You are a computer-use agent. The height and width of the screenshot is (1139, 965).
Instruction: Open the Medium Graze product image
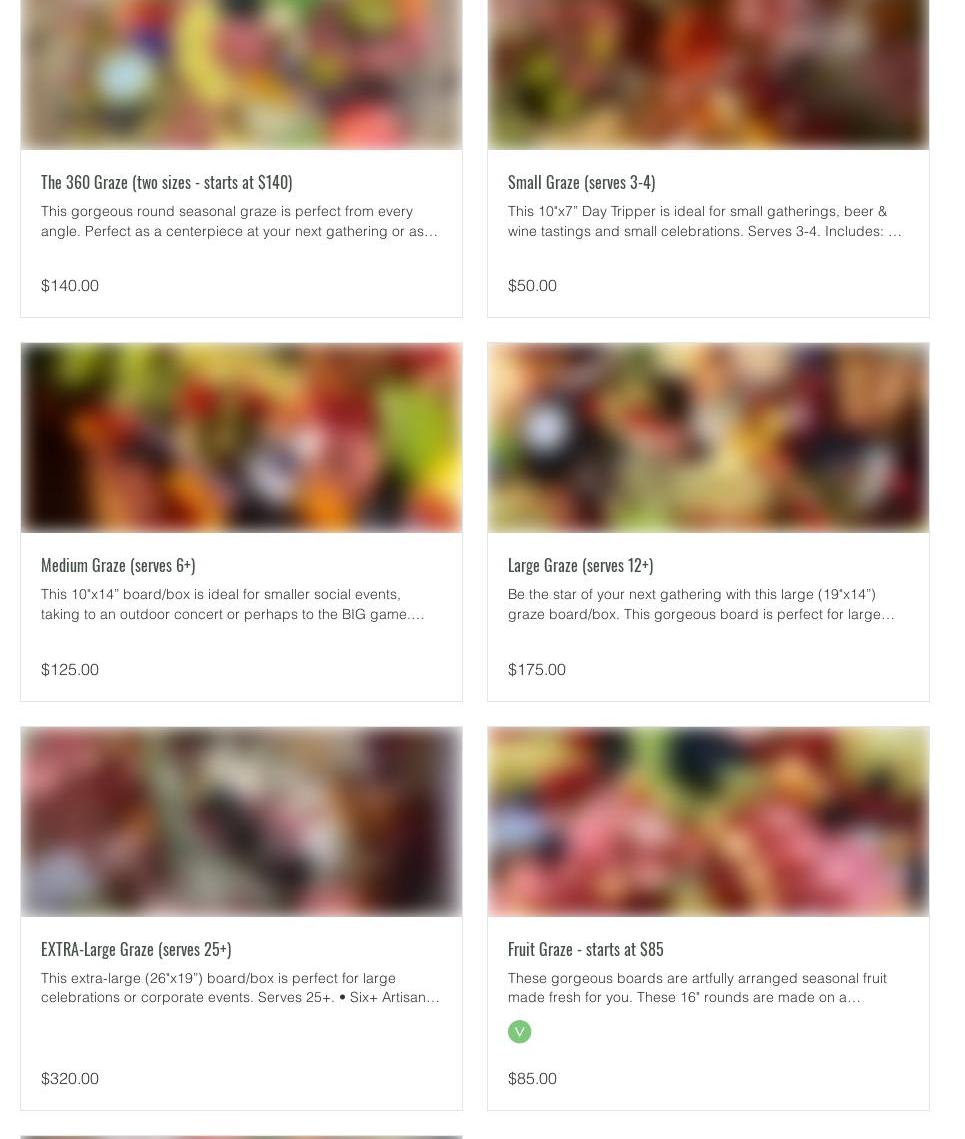tap(241, 438)
